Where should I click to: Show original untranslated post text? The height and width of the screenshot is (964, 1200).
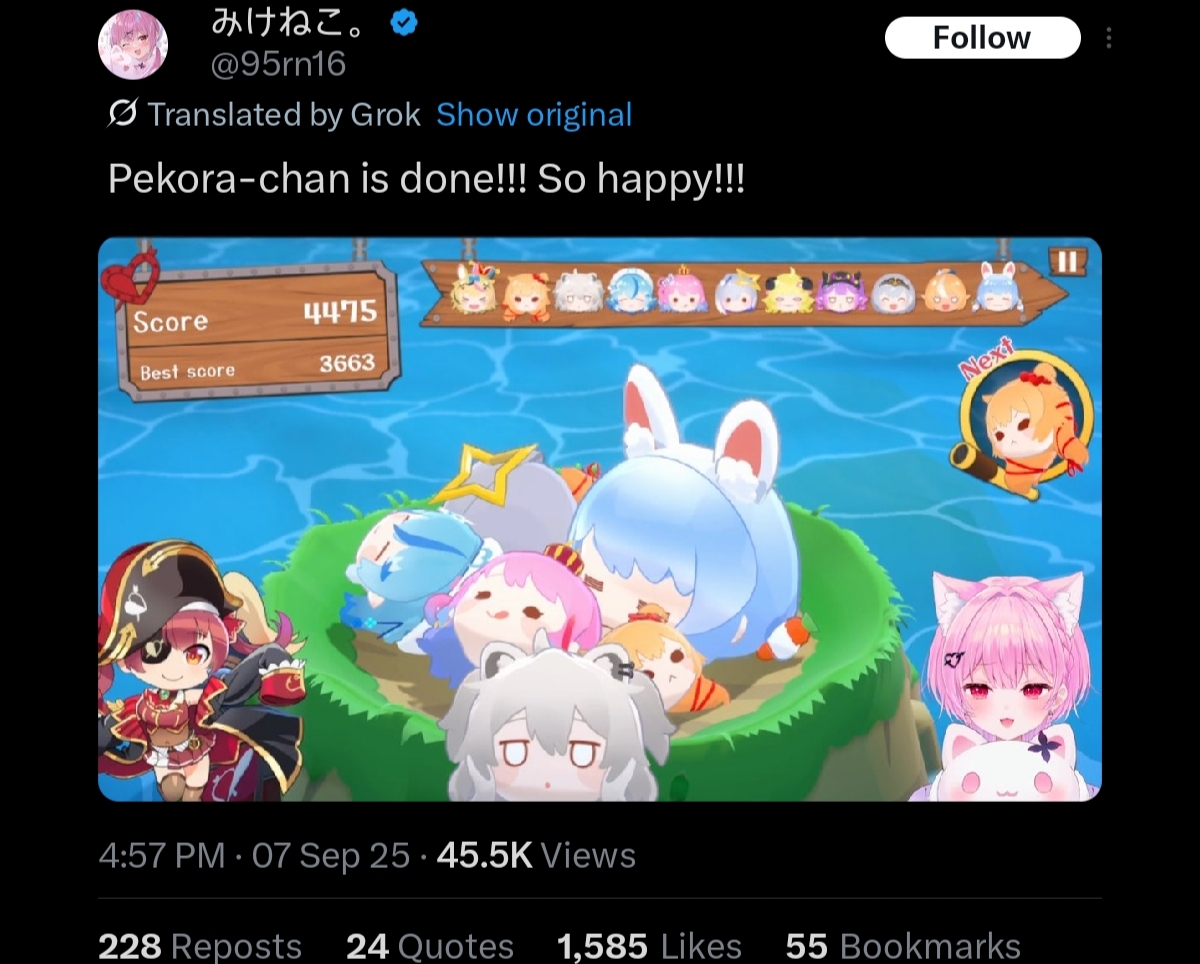pyautogui.click(x=534, y=115)
